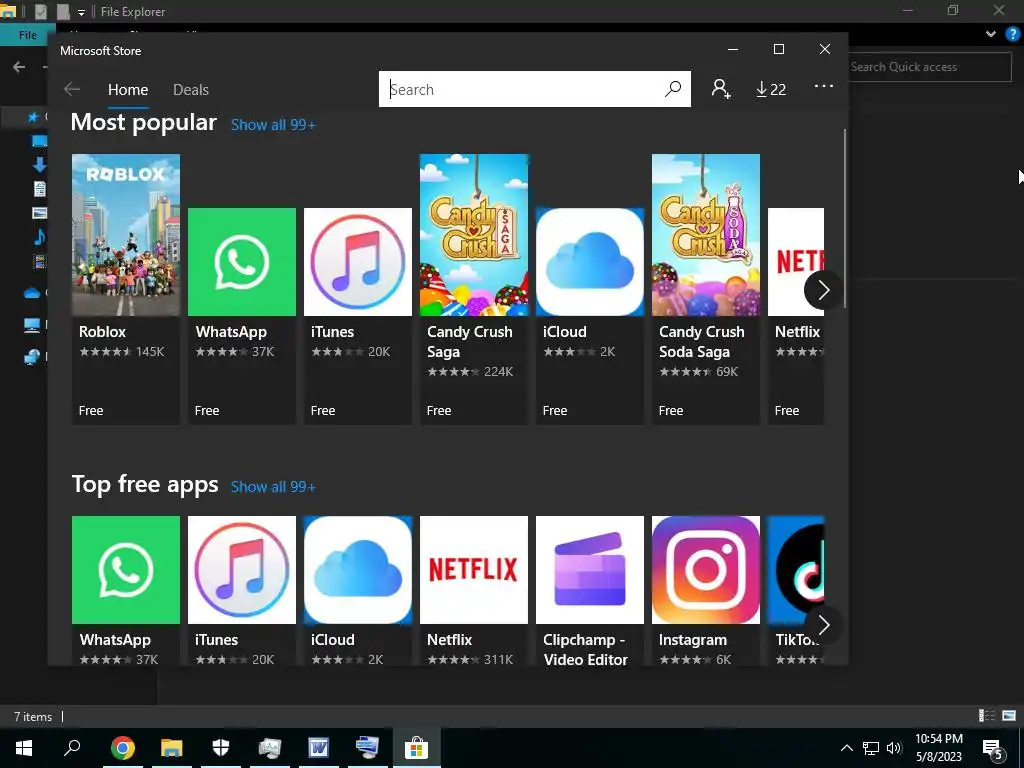Open Netflix icon in Top free apps

click(474, 570)
